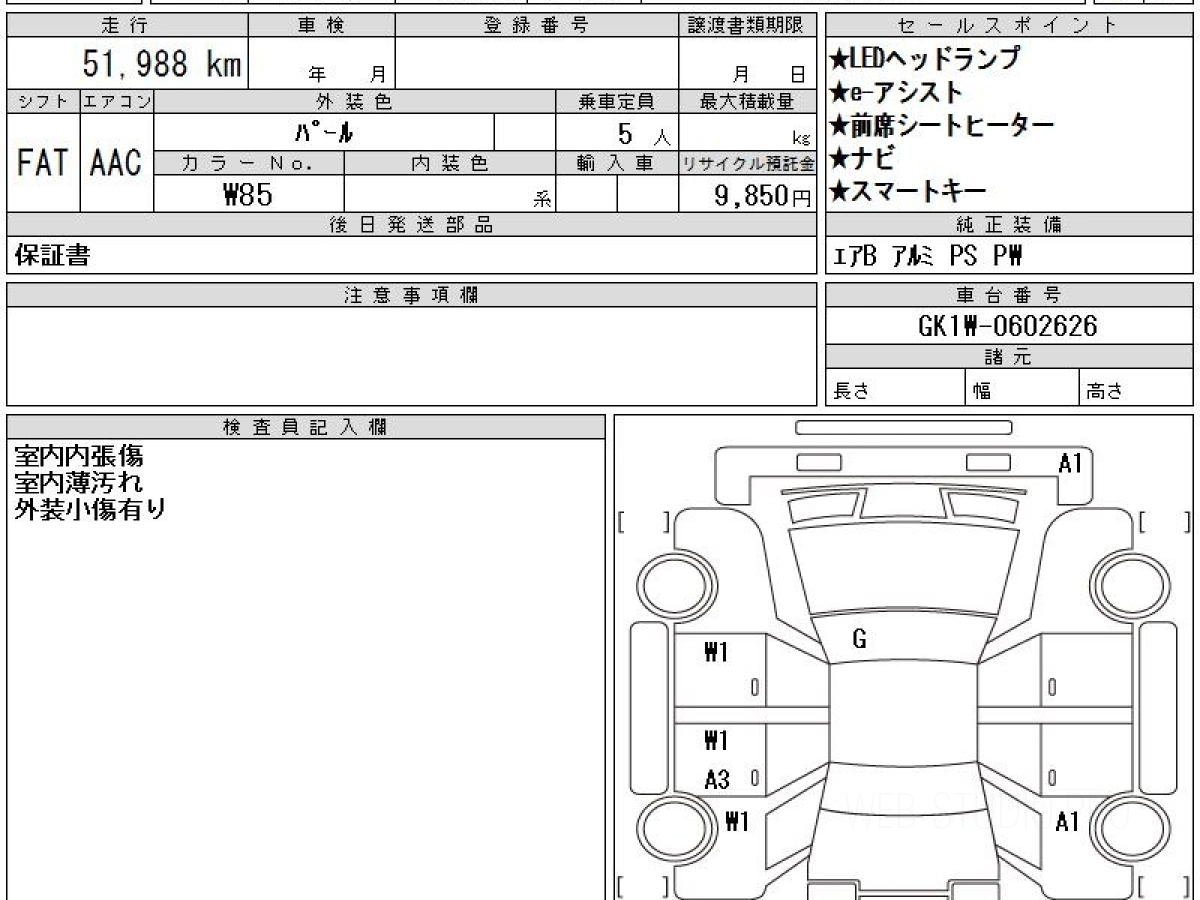The width and height of the screenshot is (1200, 900).
Task: Click the ★前席シートヒーター entry
Action: pyautogui.click(x=942, y=125)
